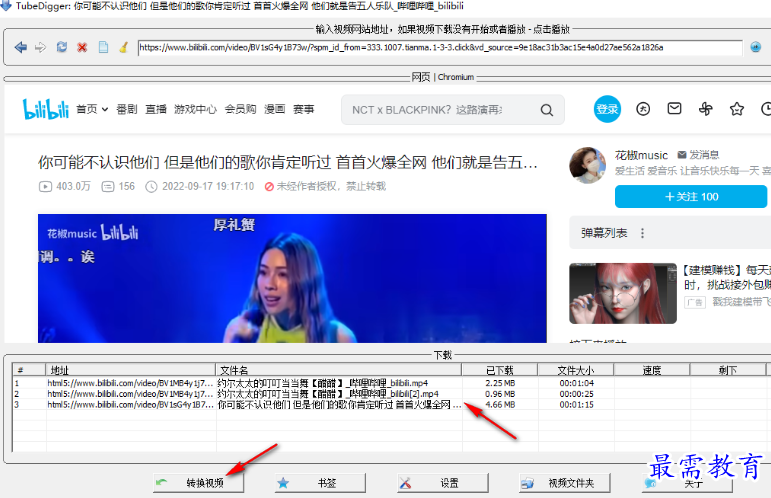Select download row 2 bilibili[2].mp4
This screenshot has height=498, width=771.
click(x=388, y=394)
